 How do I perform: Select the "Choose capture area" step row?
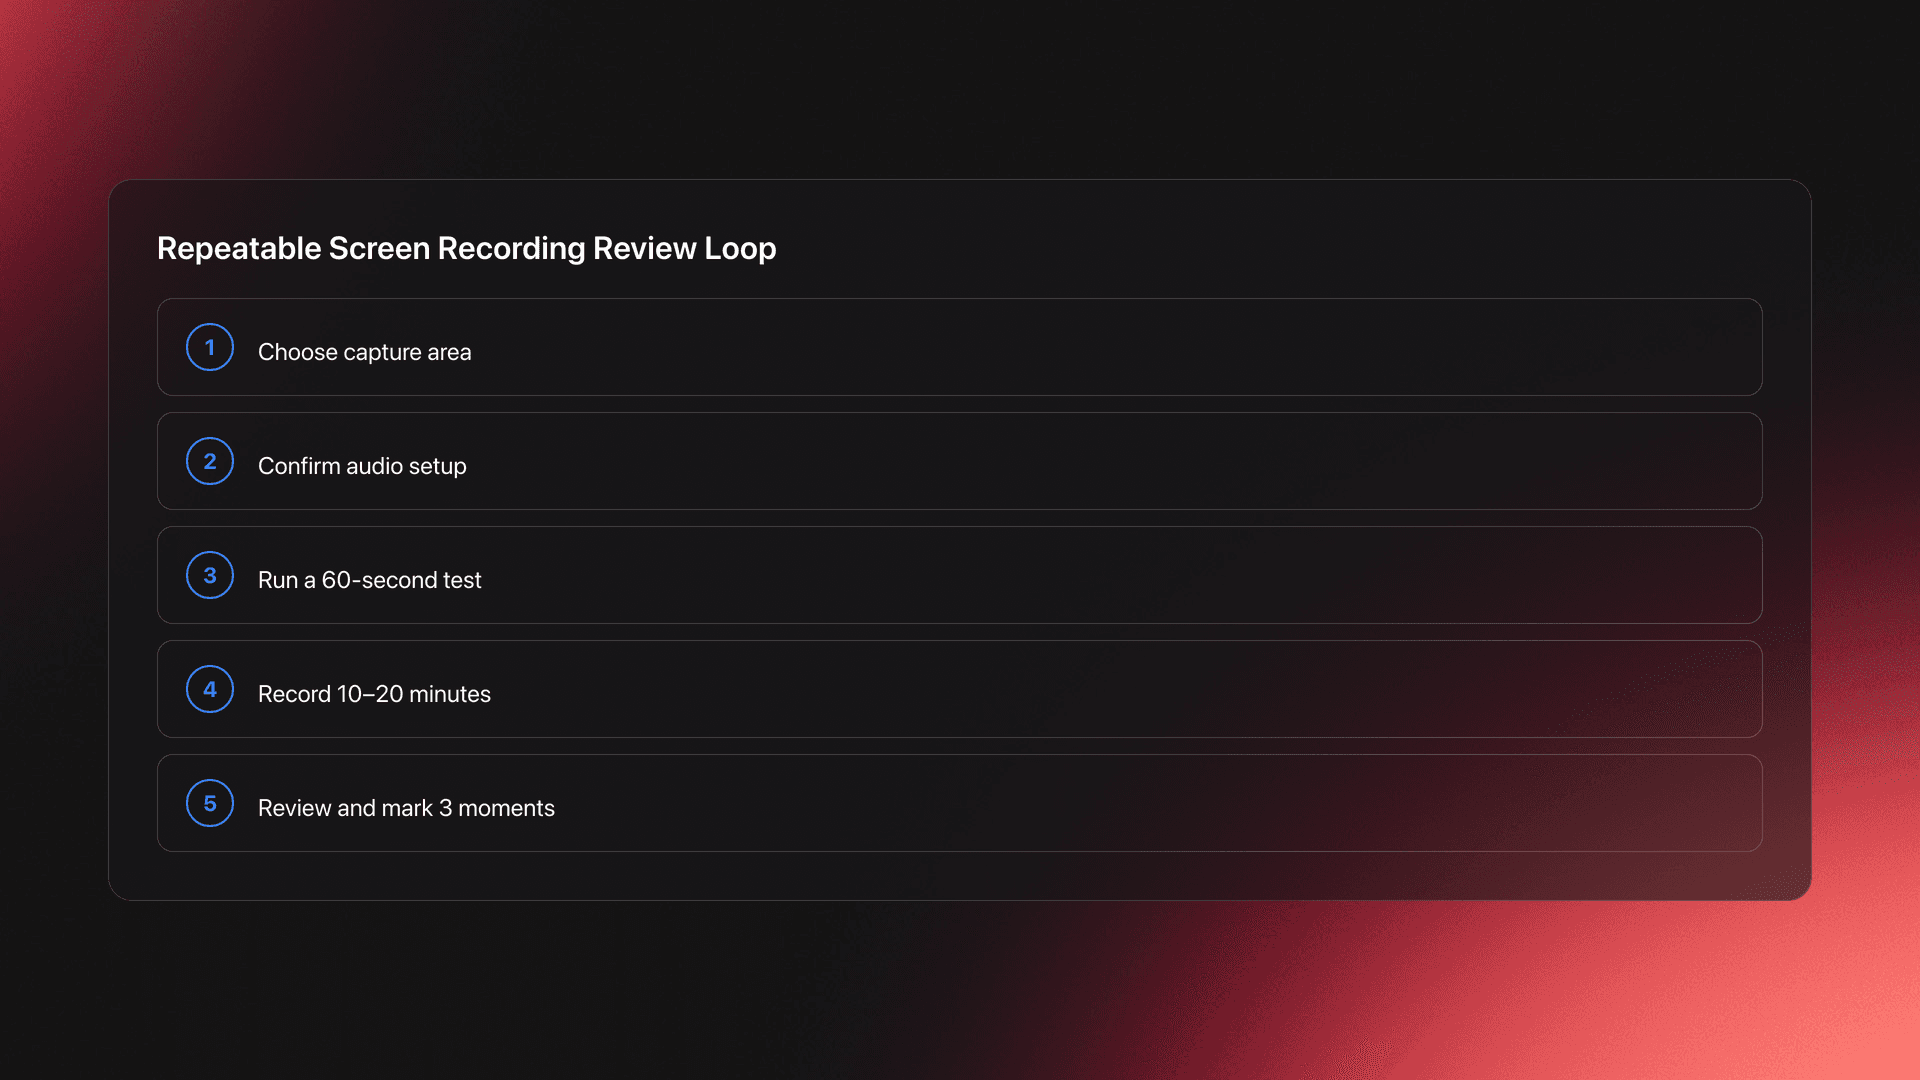click(960, 347)
